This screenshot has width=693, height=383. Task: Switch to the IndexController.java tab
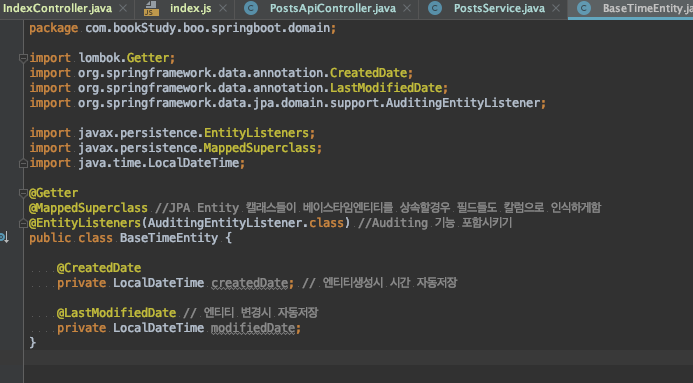(x=57, y=8)
